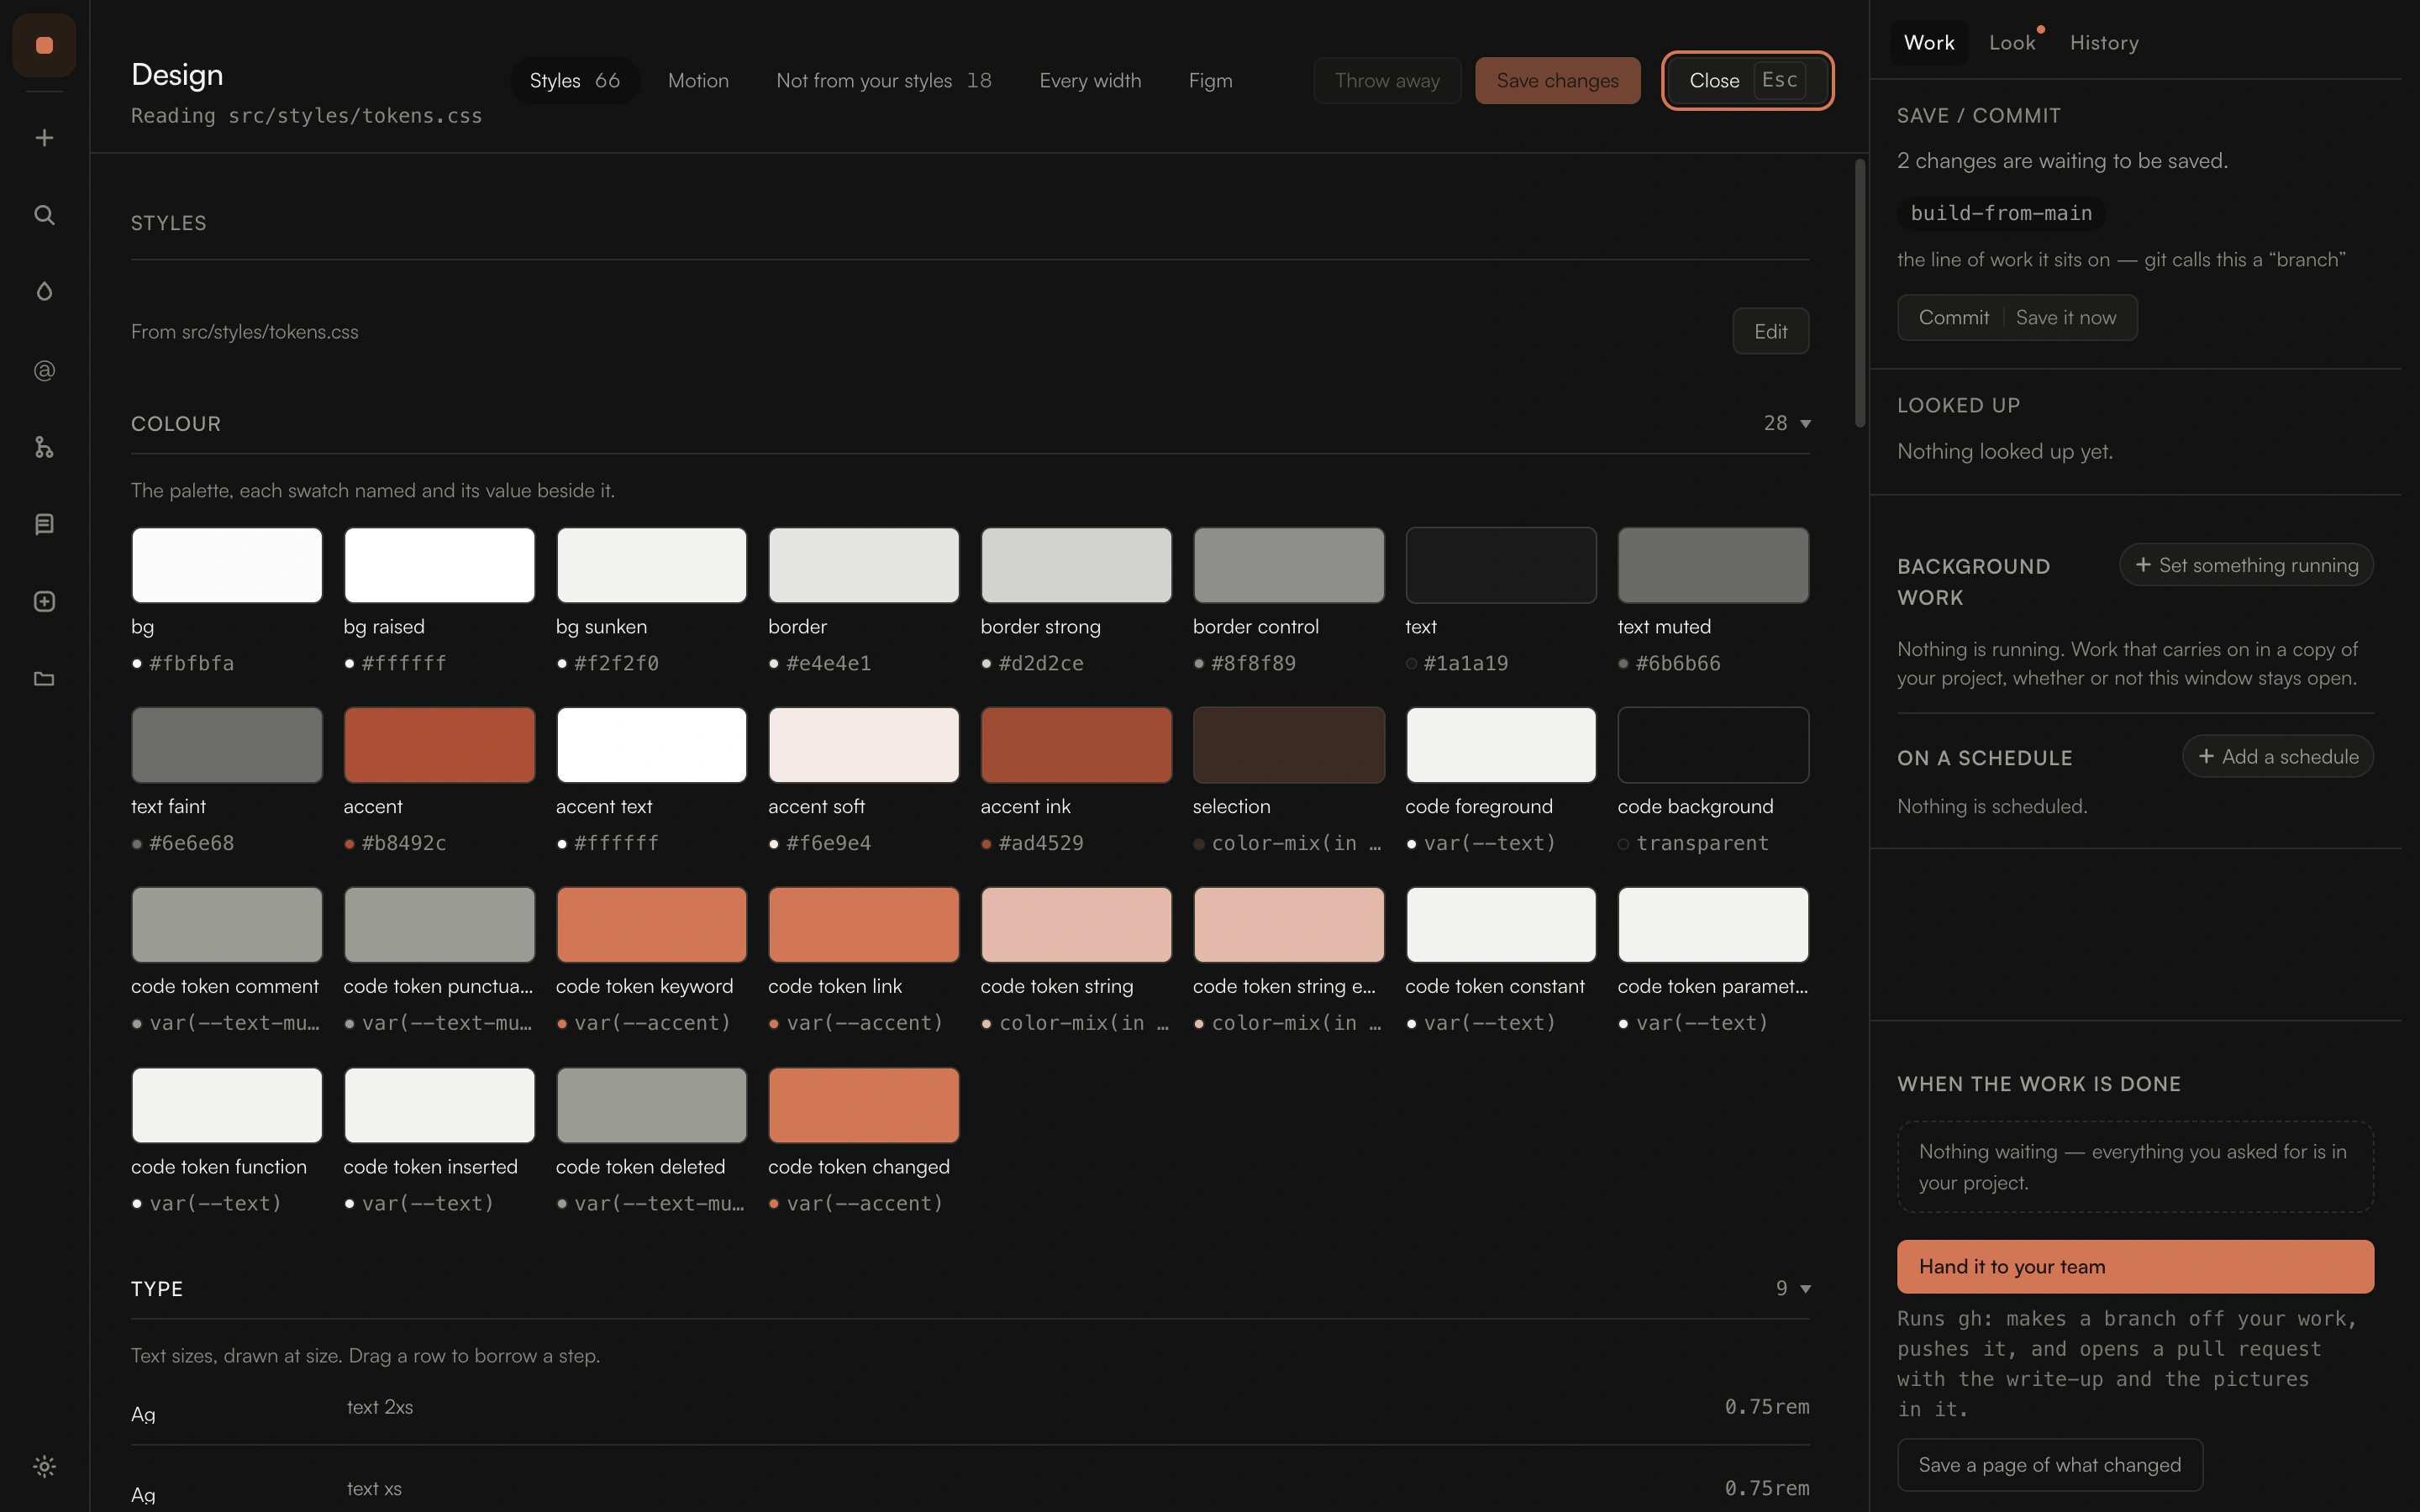Click the text 2xs type row
Image resolution: width=2420 pixels, height=1512 pixels.
[970, 1408]
